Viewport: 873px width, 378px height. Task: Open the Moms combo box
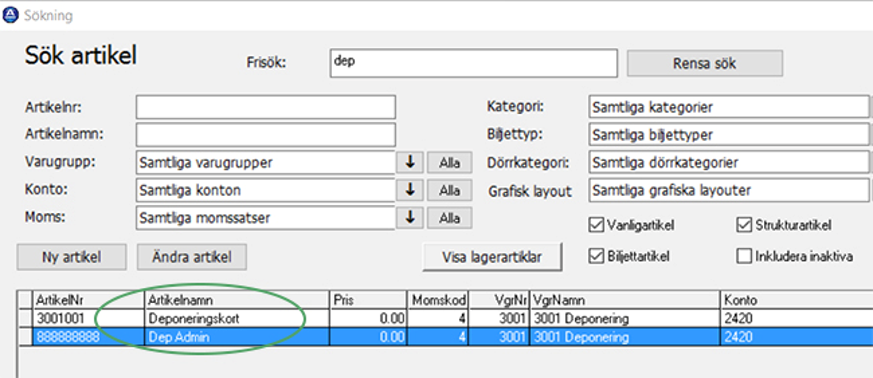[266, 218]
